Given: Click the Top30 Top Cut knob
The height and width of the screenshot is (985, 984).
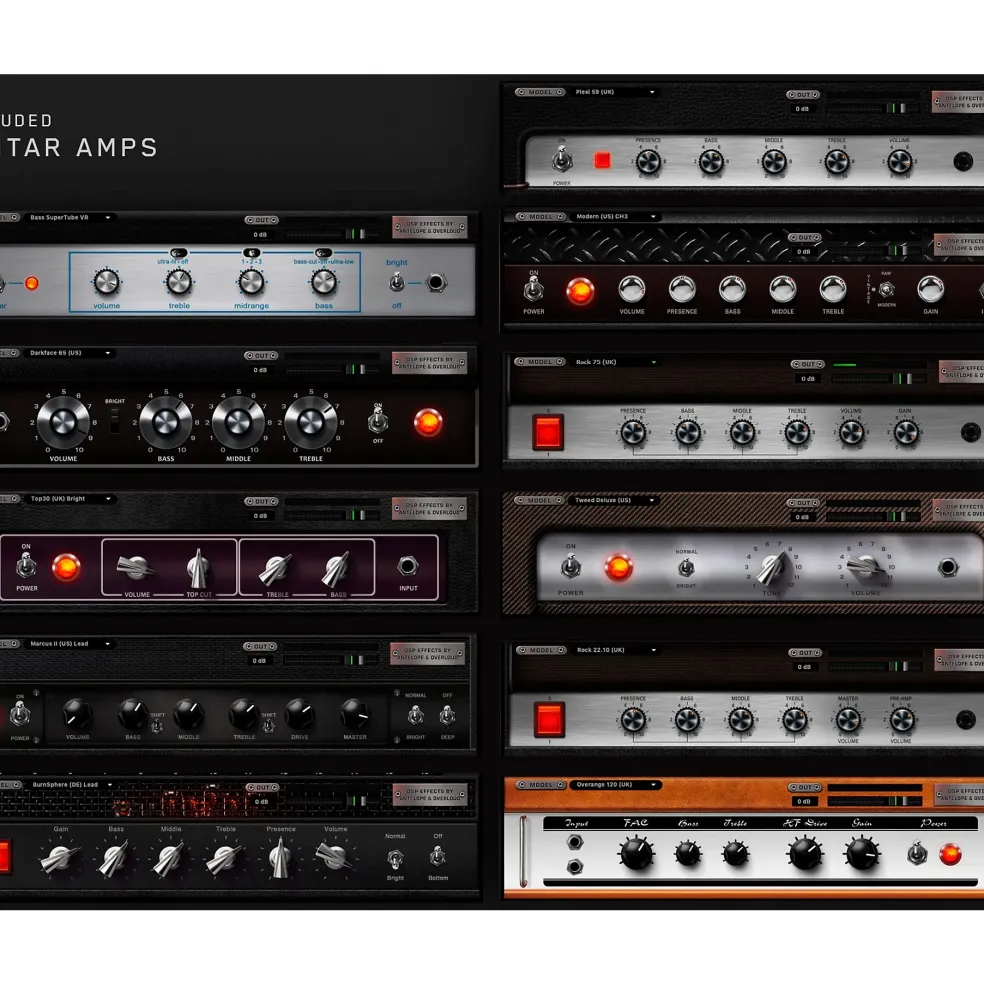Looking at the screenshot, I should [199, 567].
